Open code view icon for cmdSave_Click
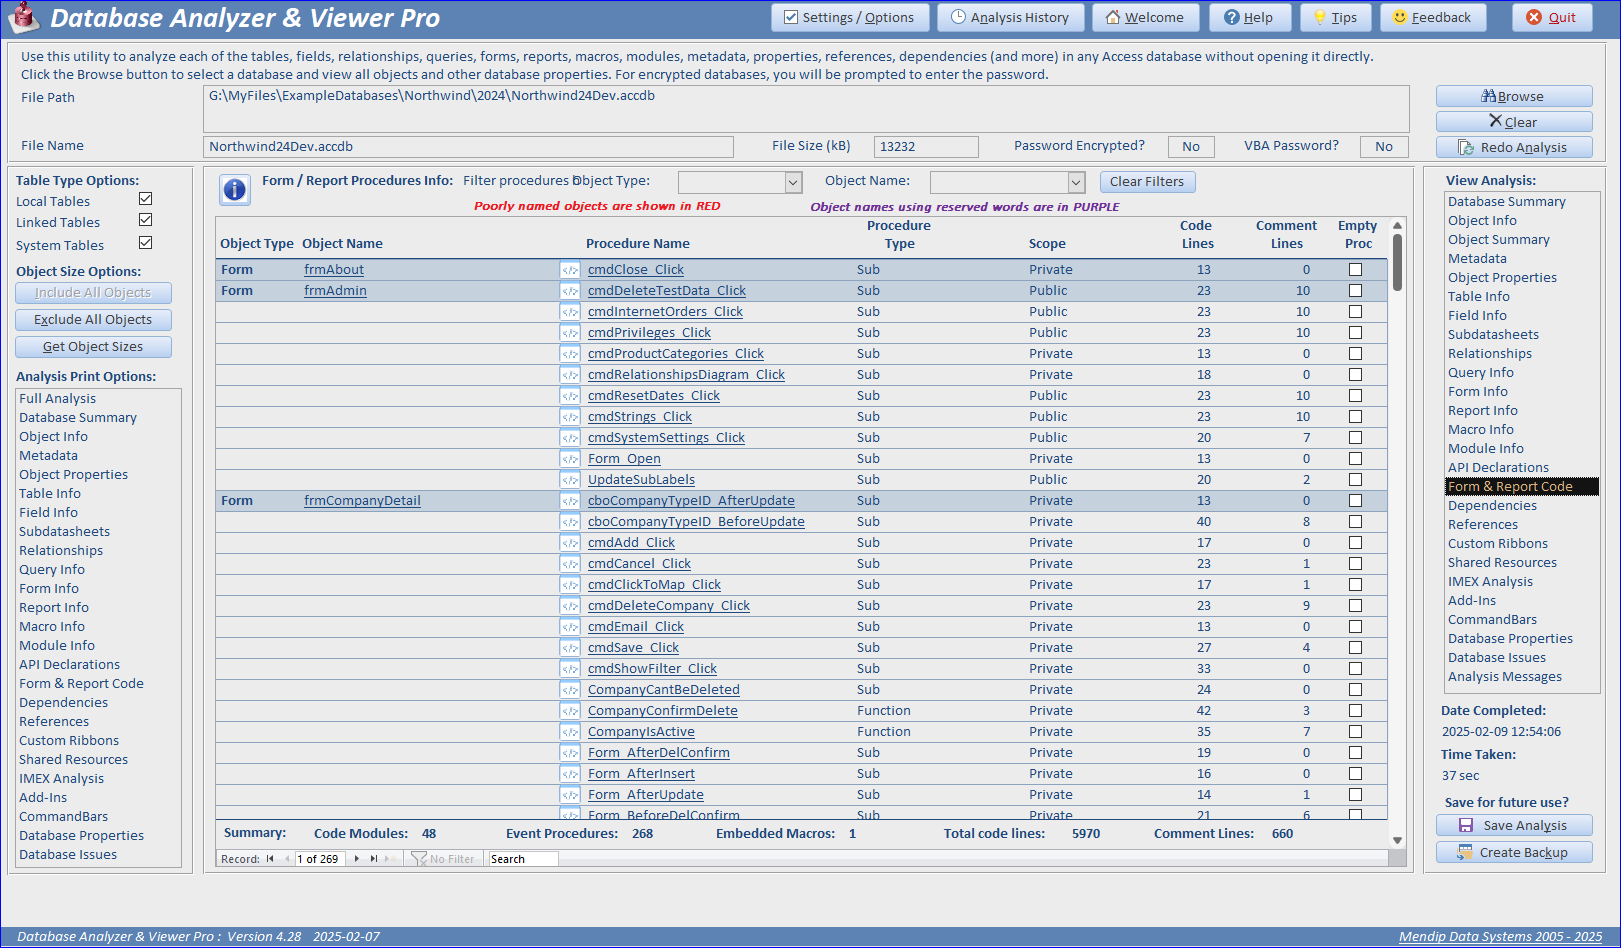1621x948 pixels. point(570,648)
